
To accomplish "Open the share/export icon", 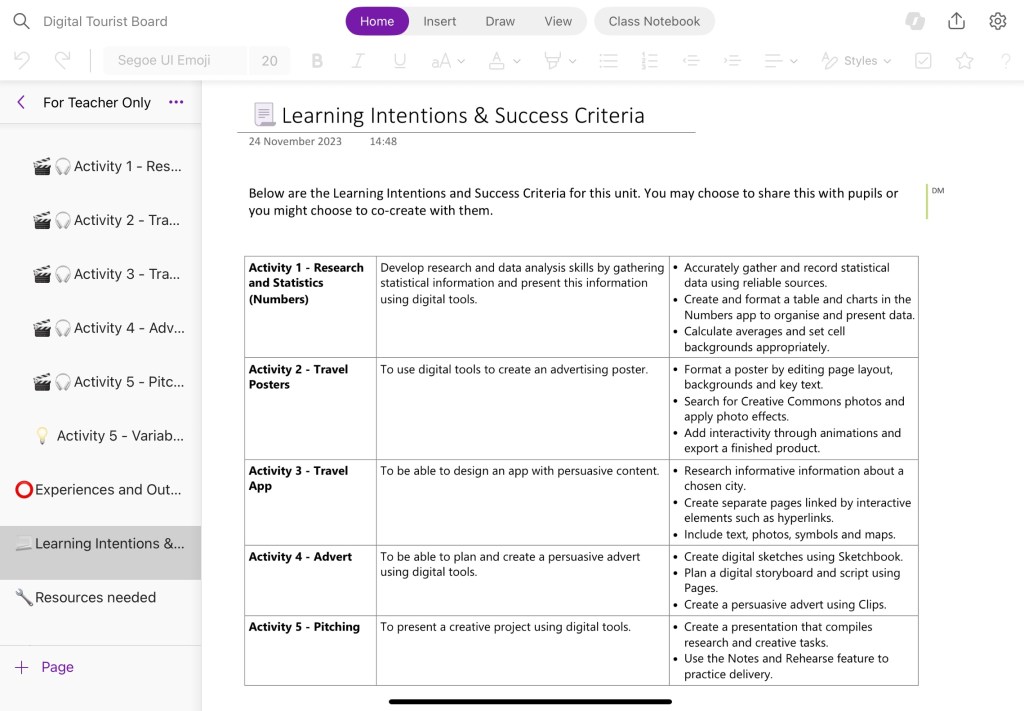I will [x=956, y=21].
